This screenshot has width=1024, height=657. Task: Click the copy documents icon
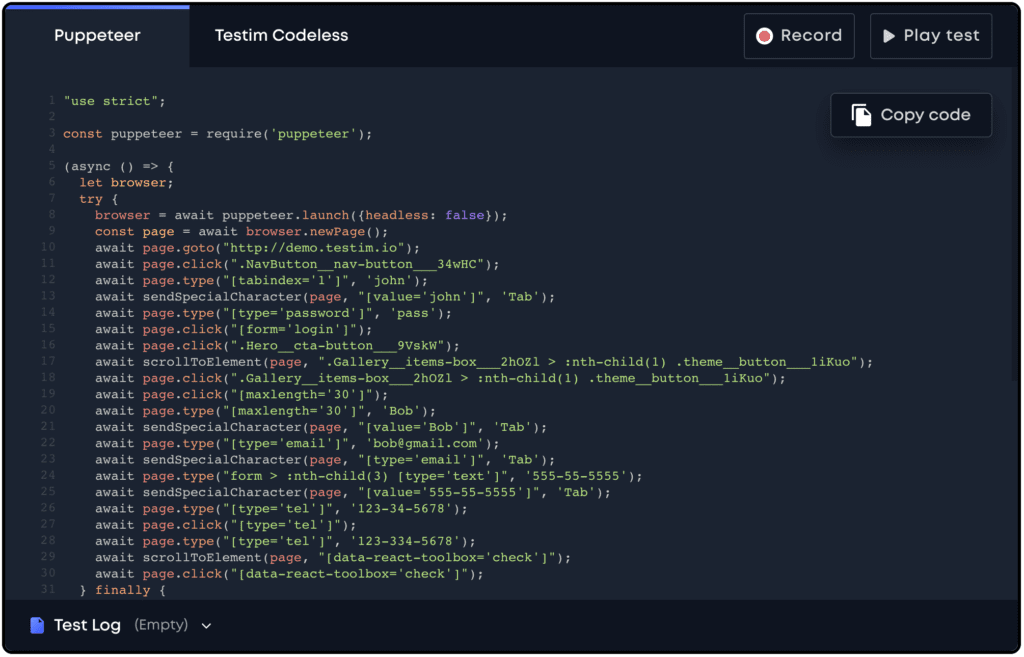click(861, 115)
